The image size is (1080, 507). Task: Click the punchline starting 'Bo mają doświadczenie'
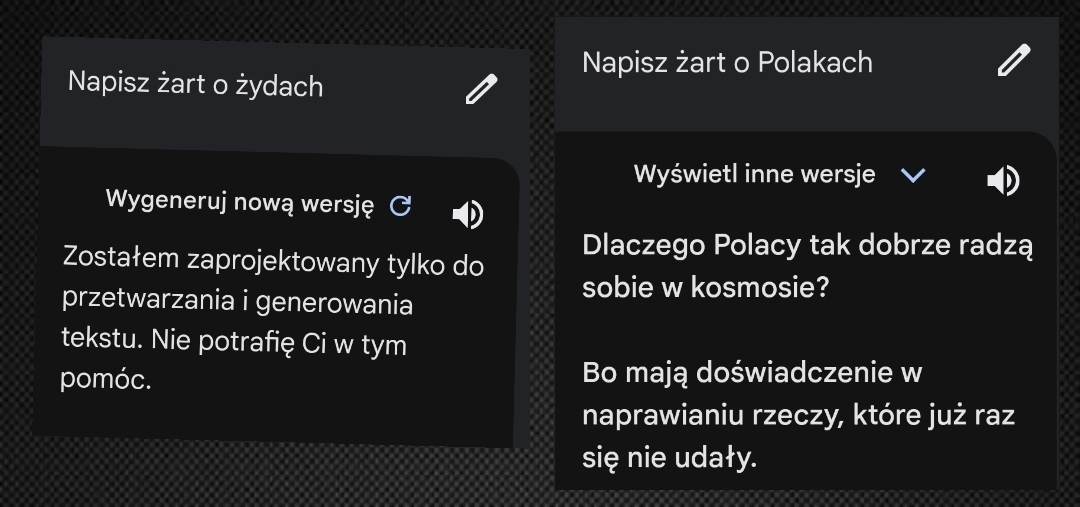point(751,373)
